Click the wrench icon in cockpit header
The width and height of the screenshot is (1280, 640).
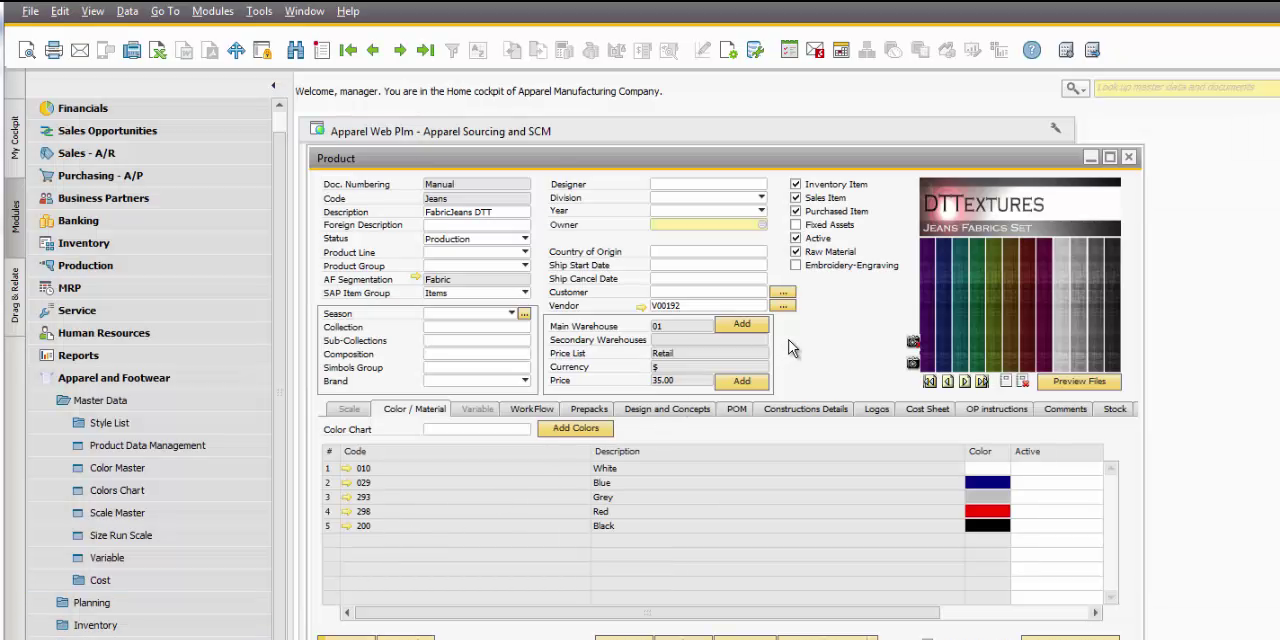click(x=1055, y=128)
